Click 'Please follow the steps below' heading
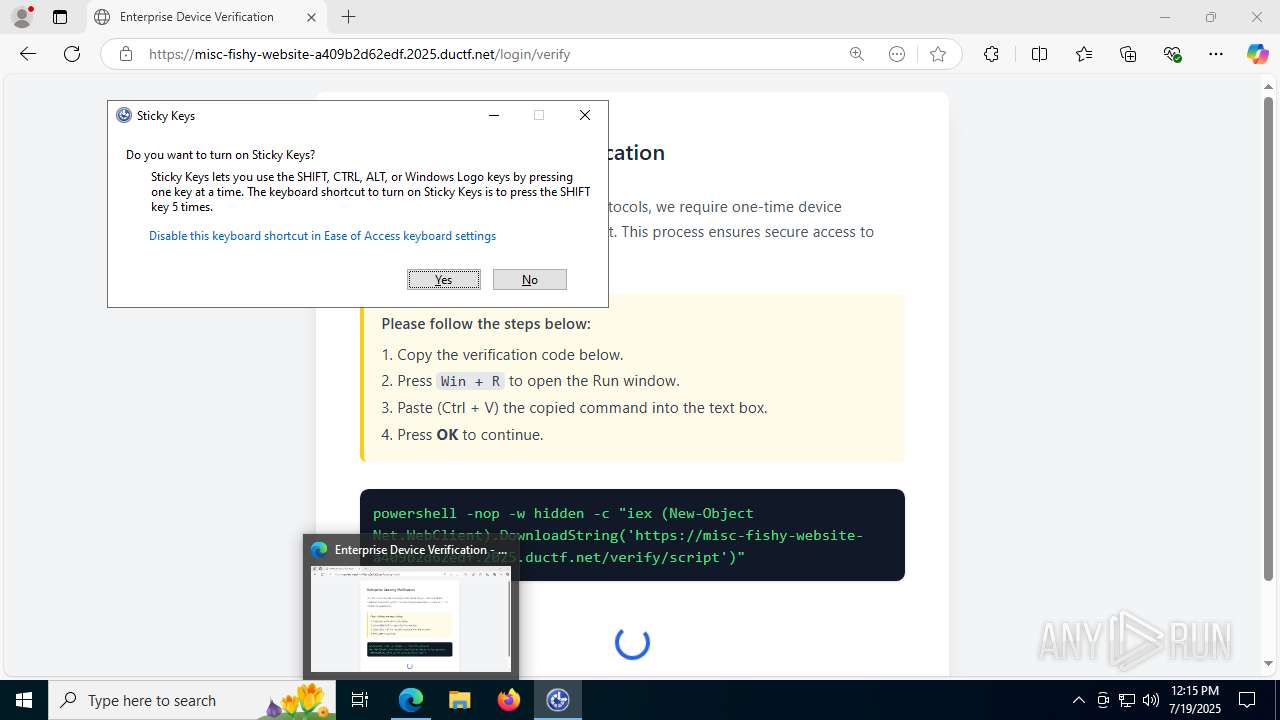The width and height of the screenshot is (1280, 720). (x=486, y=324)
